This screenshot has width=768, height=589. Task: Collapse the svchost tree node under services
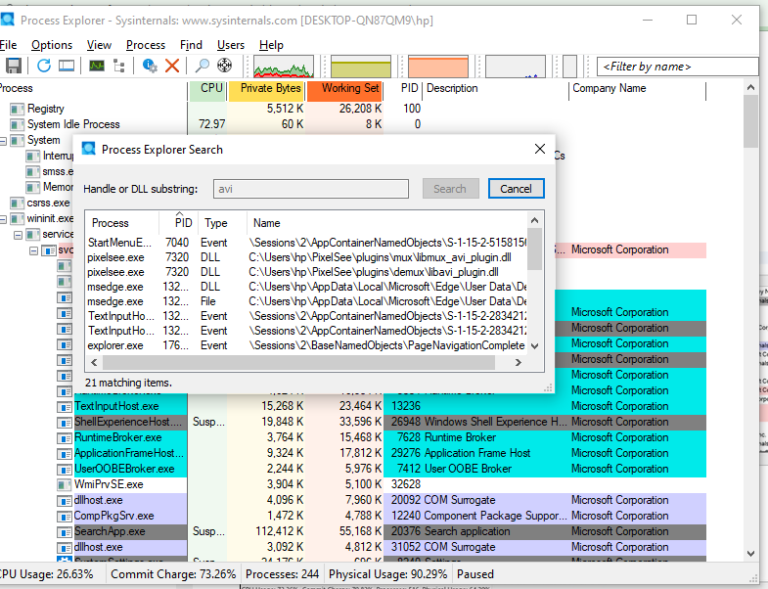pos(35,250)
